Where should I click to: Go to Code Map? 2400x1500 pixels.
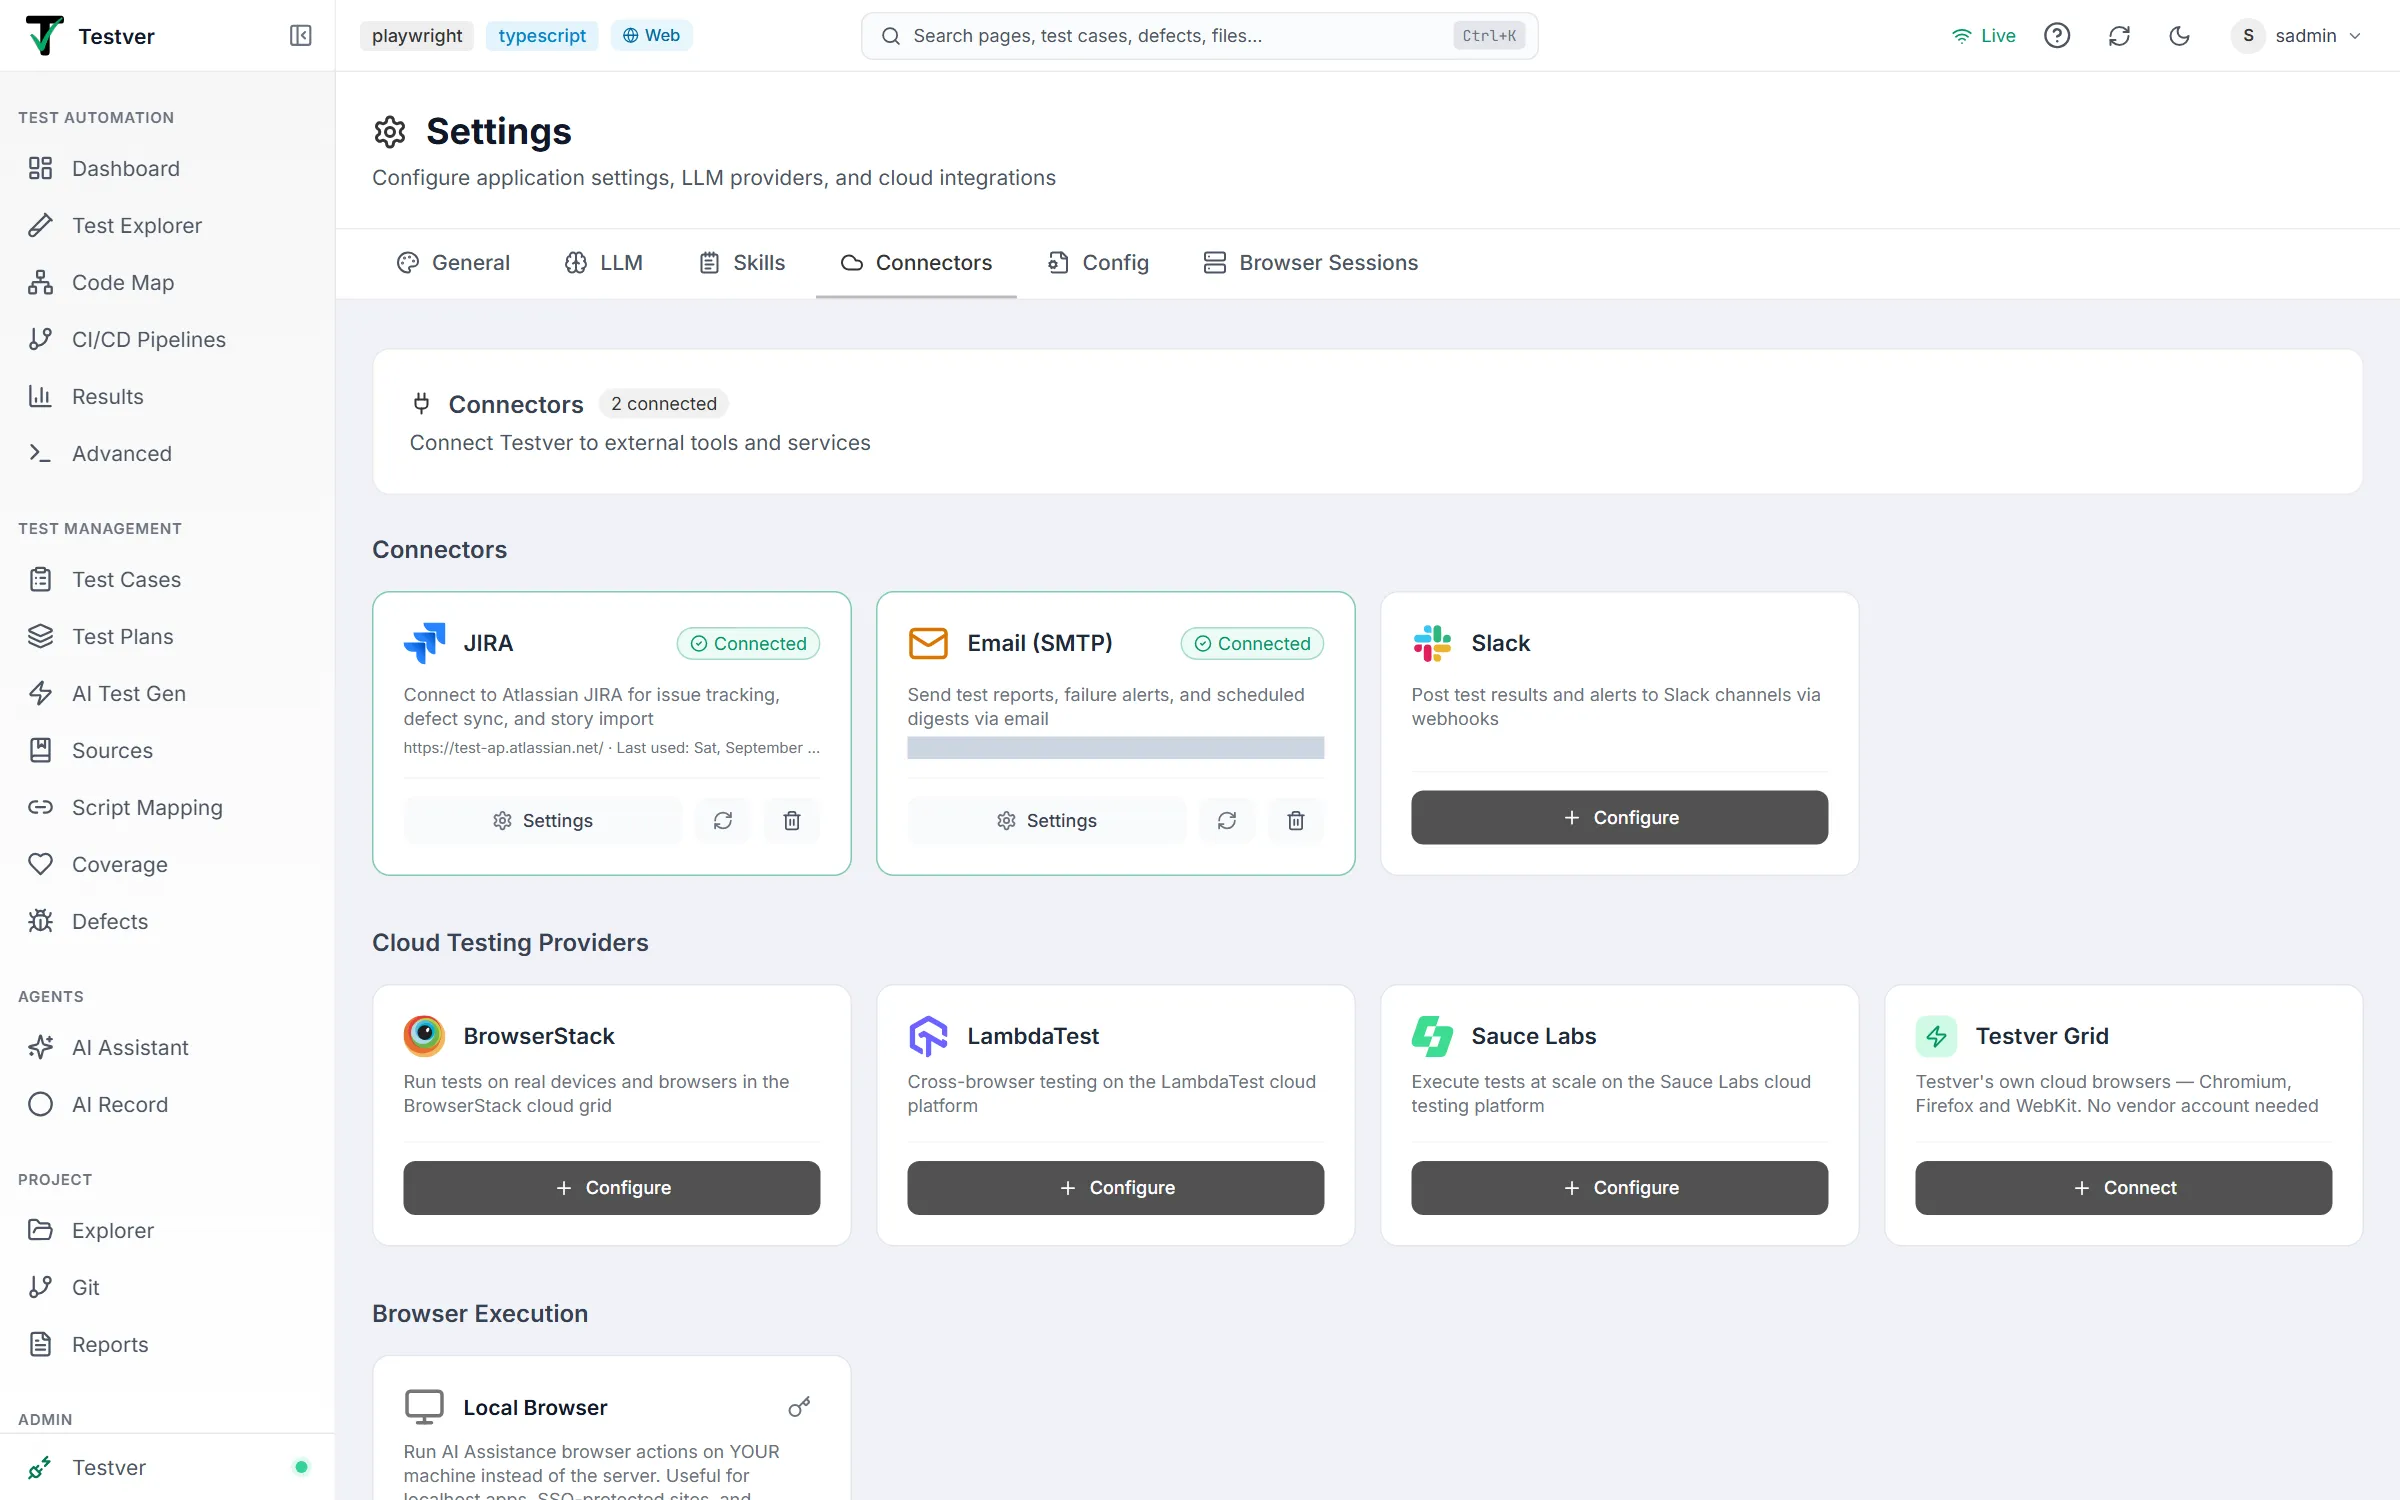[x=167, y=282]
